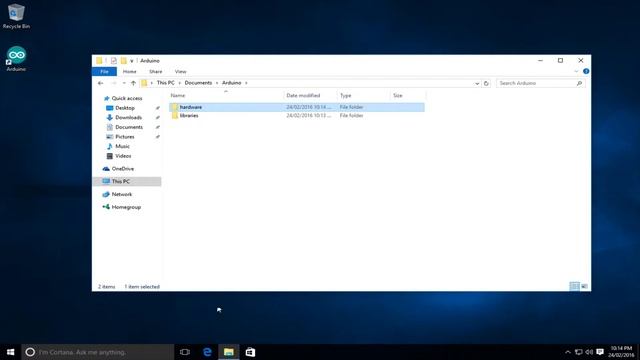The height and width of the screenshot is (360, 640).
Task: Click the title bar folder icon
Action: (x=99, y=61)
